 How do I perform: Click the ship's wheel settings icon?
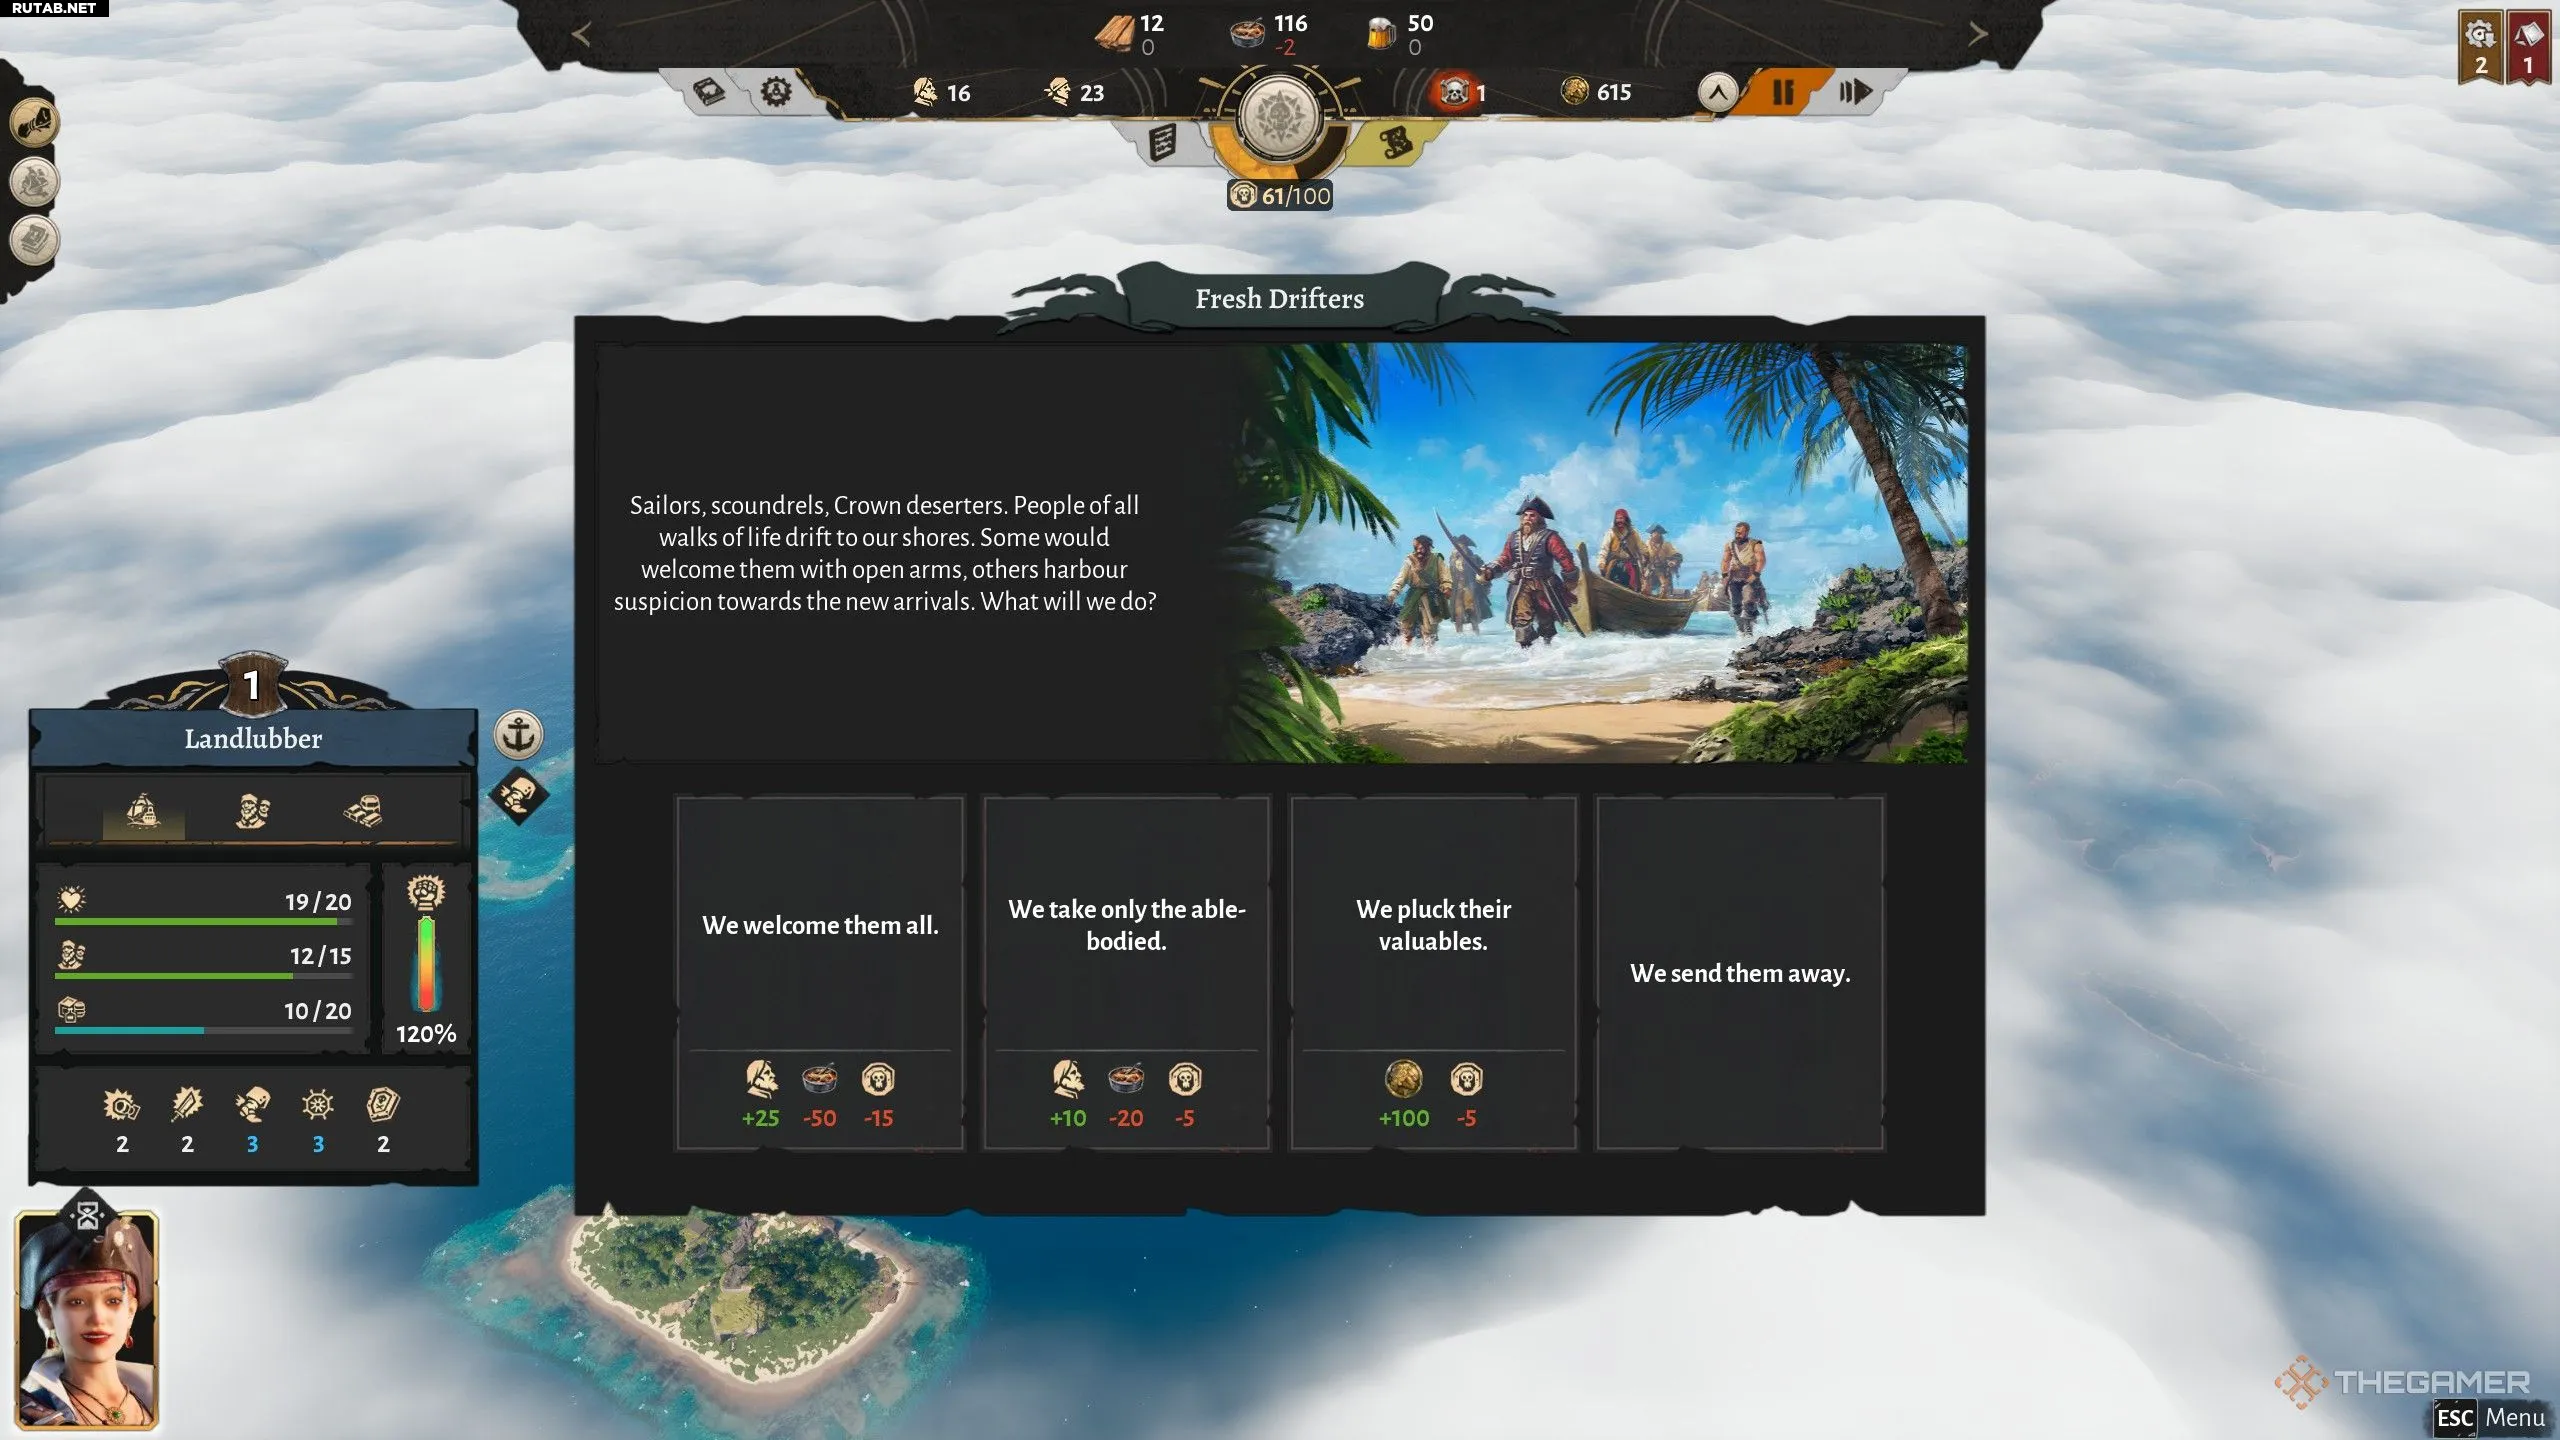[775, 92]
